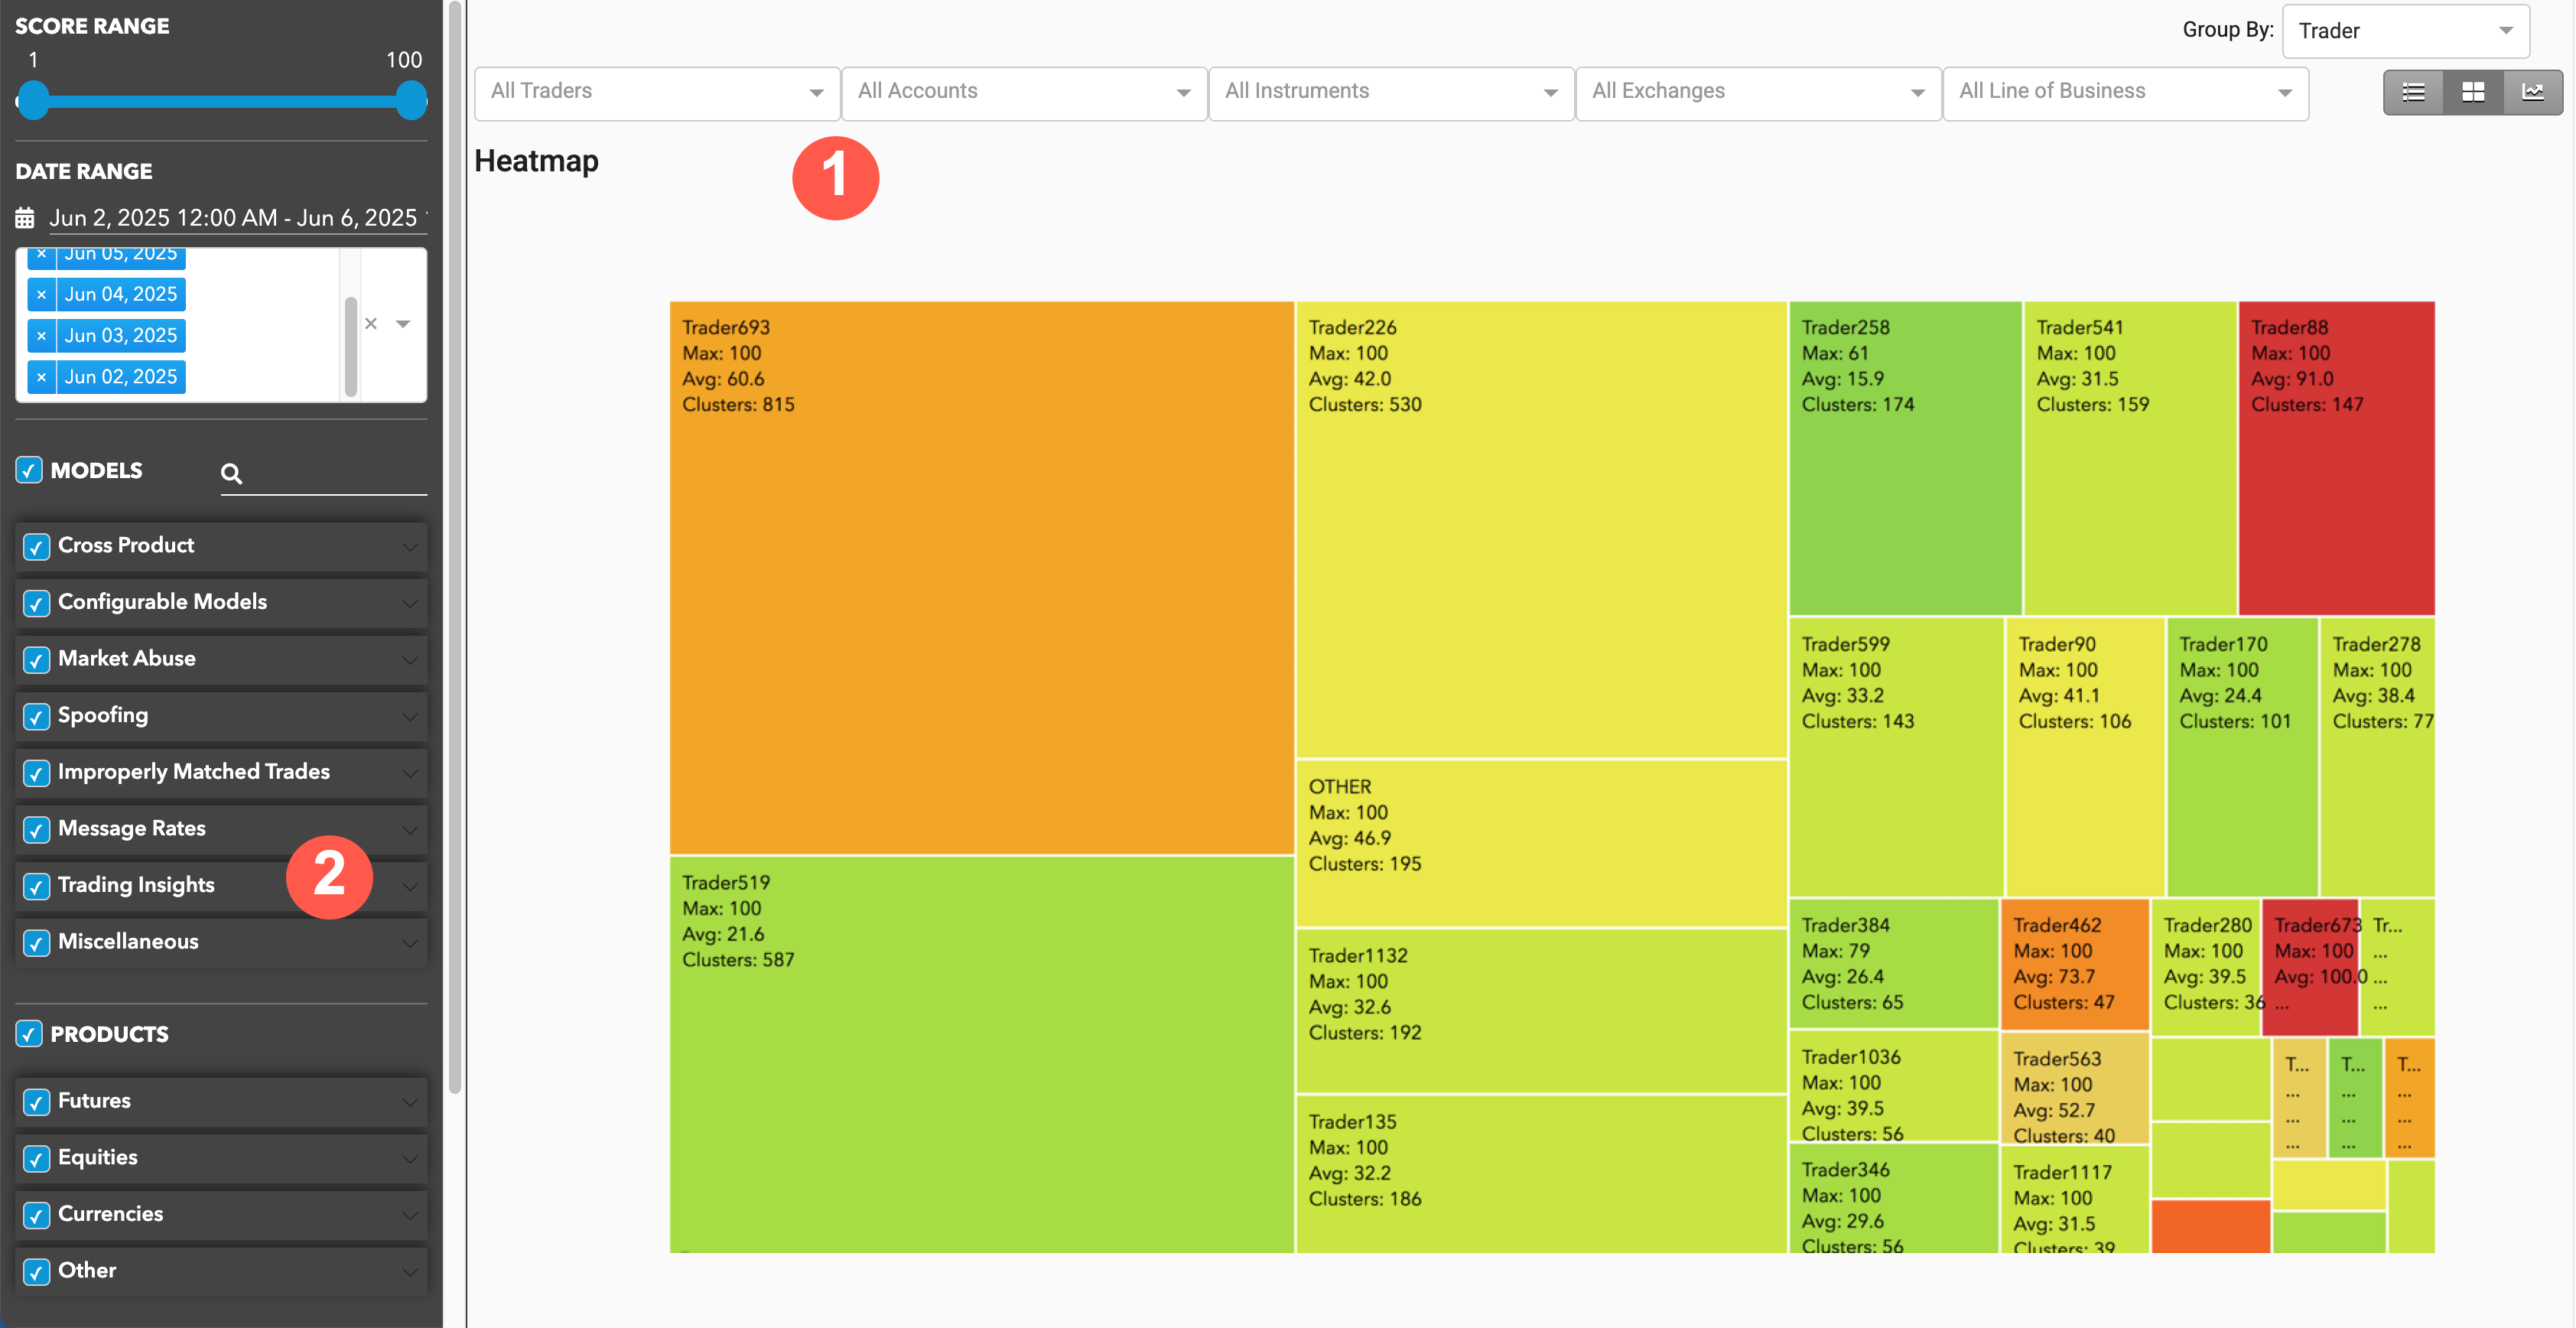Select the grid heatmap view icon

[x=2473, y=92]
